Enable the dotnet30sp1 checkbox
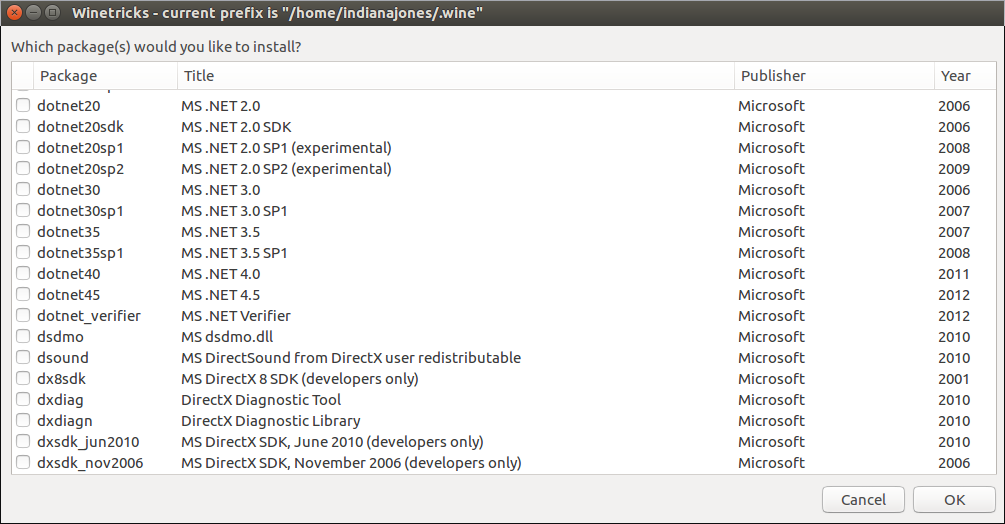This screenshot has height=524, width=1005. pos(23,210)
